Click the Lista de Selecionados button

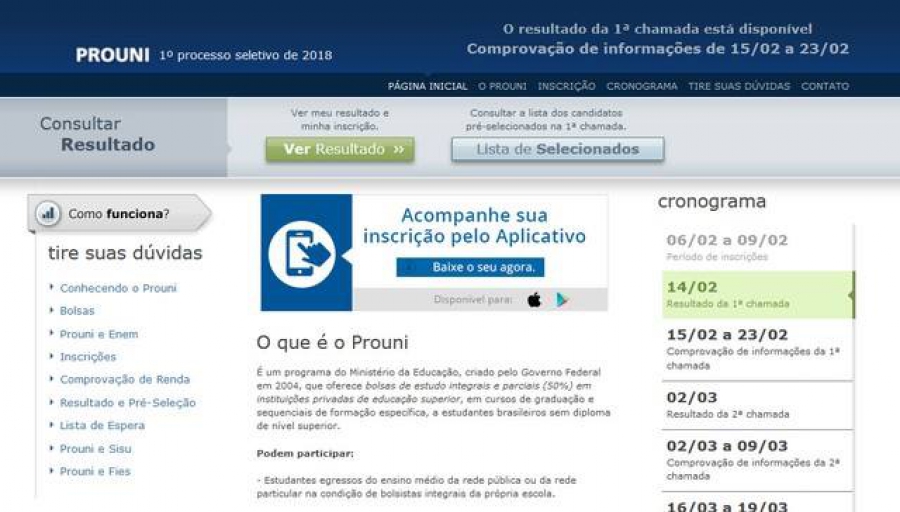[557, 149]
